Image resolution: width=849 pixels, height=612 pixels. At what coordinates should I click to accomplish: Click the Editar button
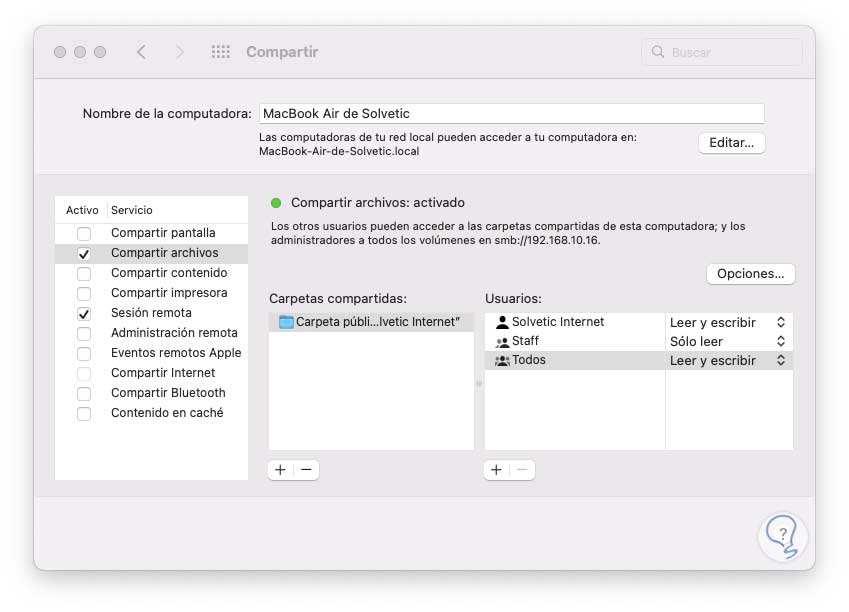731,143
